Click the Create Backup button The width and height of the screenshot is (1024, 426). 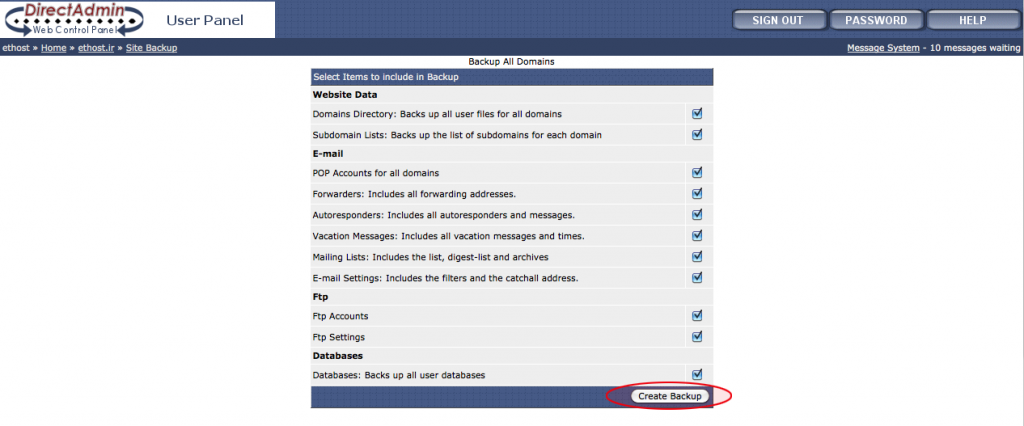tap(669, 396)
